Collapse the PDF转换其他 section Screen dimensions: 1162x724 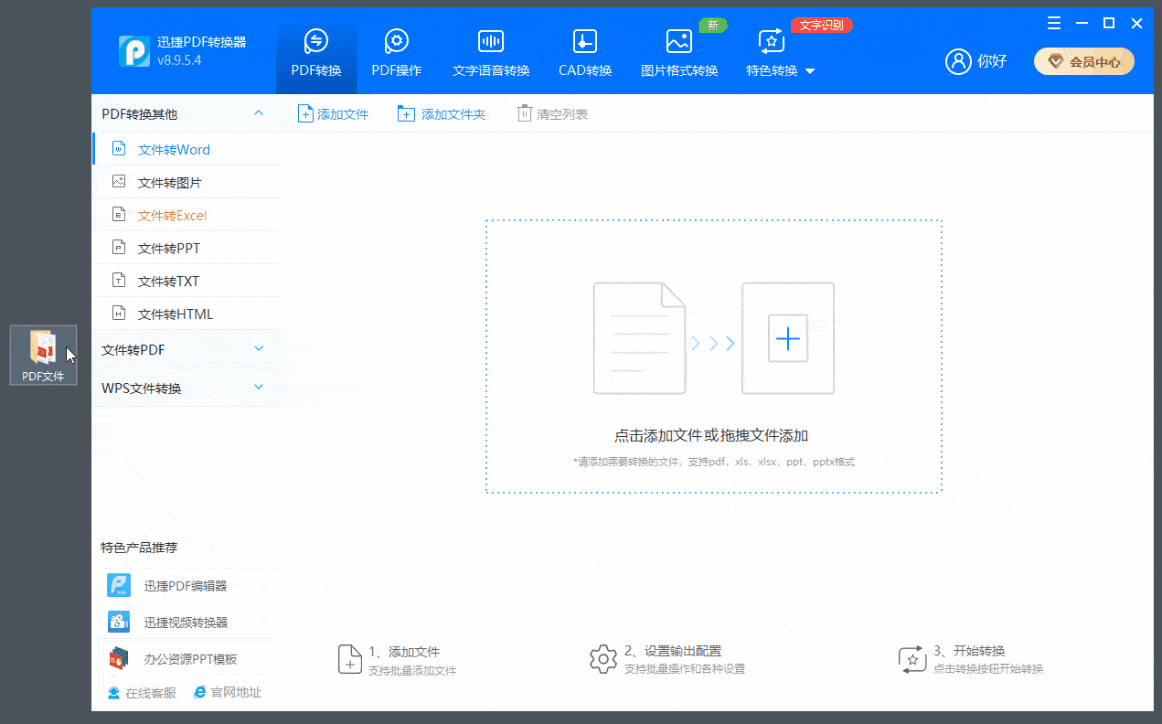(258, 114)
